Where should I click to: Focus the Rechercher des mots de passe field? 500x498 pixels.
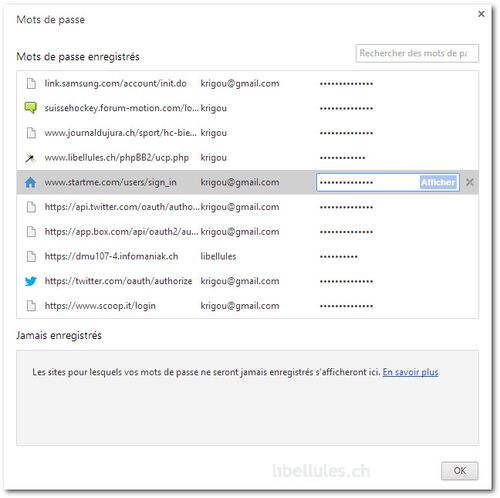pyautogui.click(x=417, y=53)
